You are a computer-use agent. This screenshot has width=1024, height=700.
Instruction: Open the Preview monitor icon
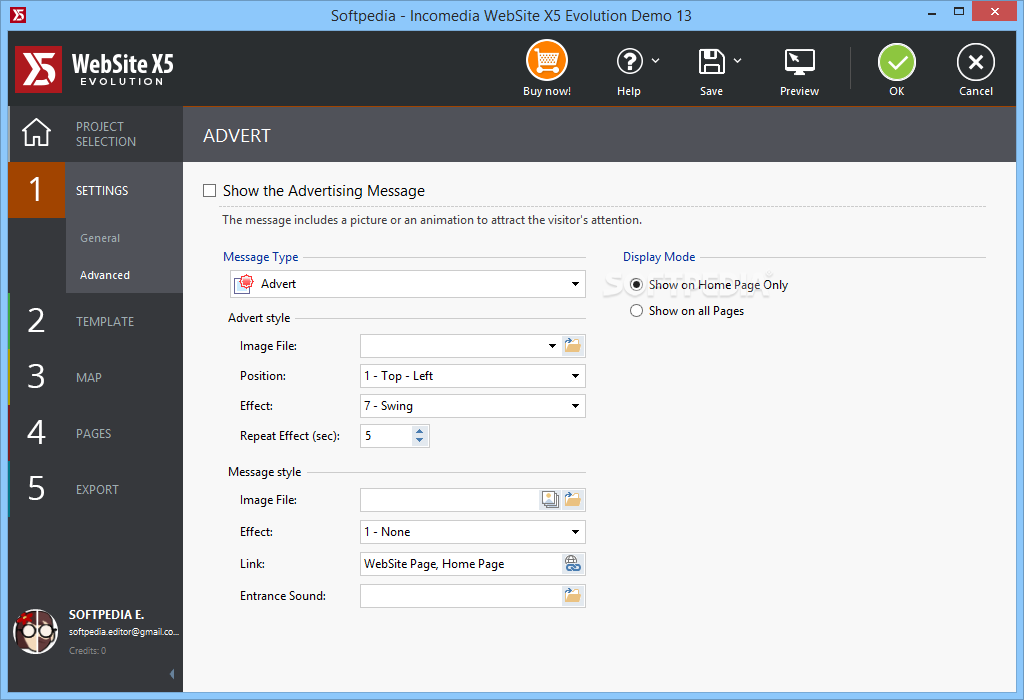click(x=799, y=62)
